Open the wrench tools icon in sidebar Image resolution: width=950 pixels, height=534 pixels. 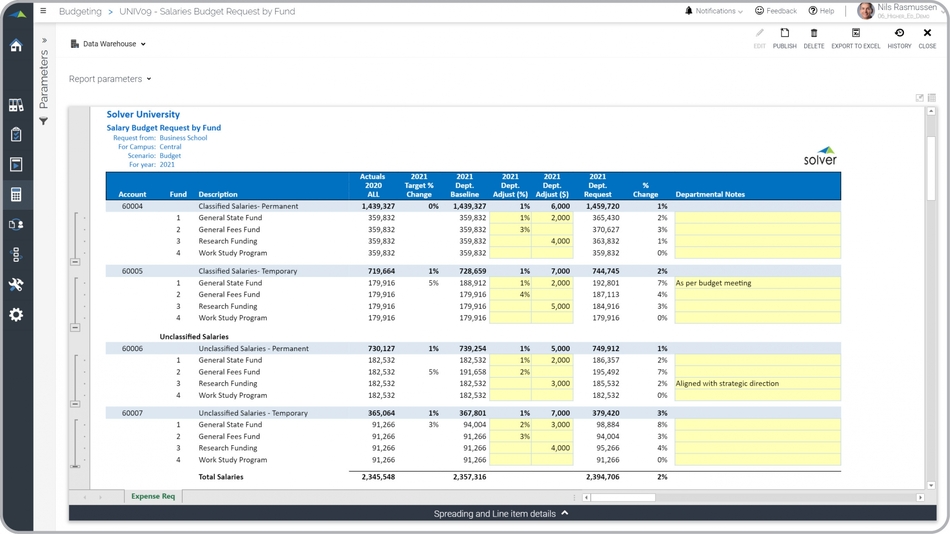pyautogui.click(x=16, y=285)
